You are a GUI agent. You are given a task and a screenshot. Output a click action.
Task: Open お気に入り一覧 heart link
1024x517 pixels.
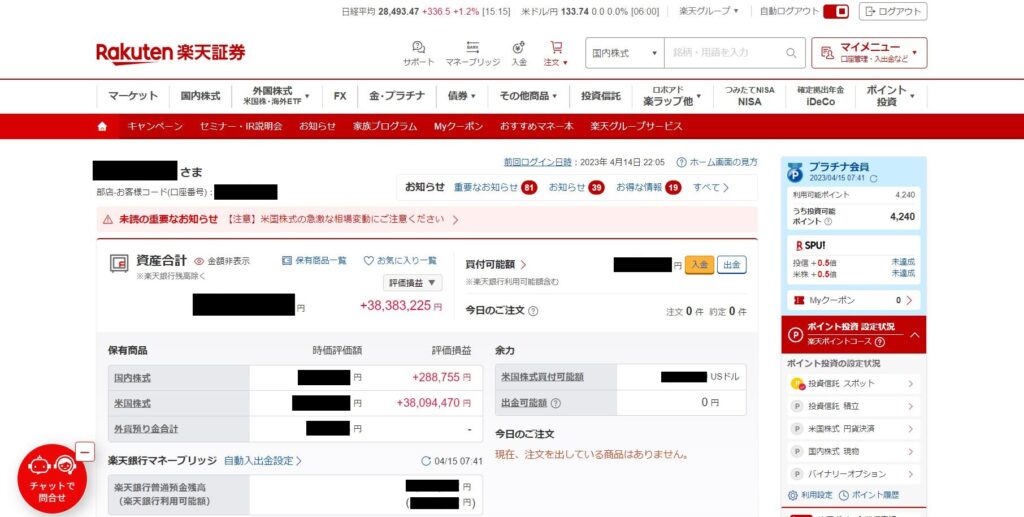400,260
